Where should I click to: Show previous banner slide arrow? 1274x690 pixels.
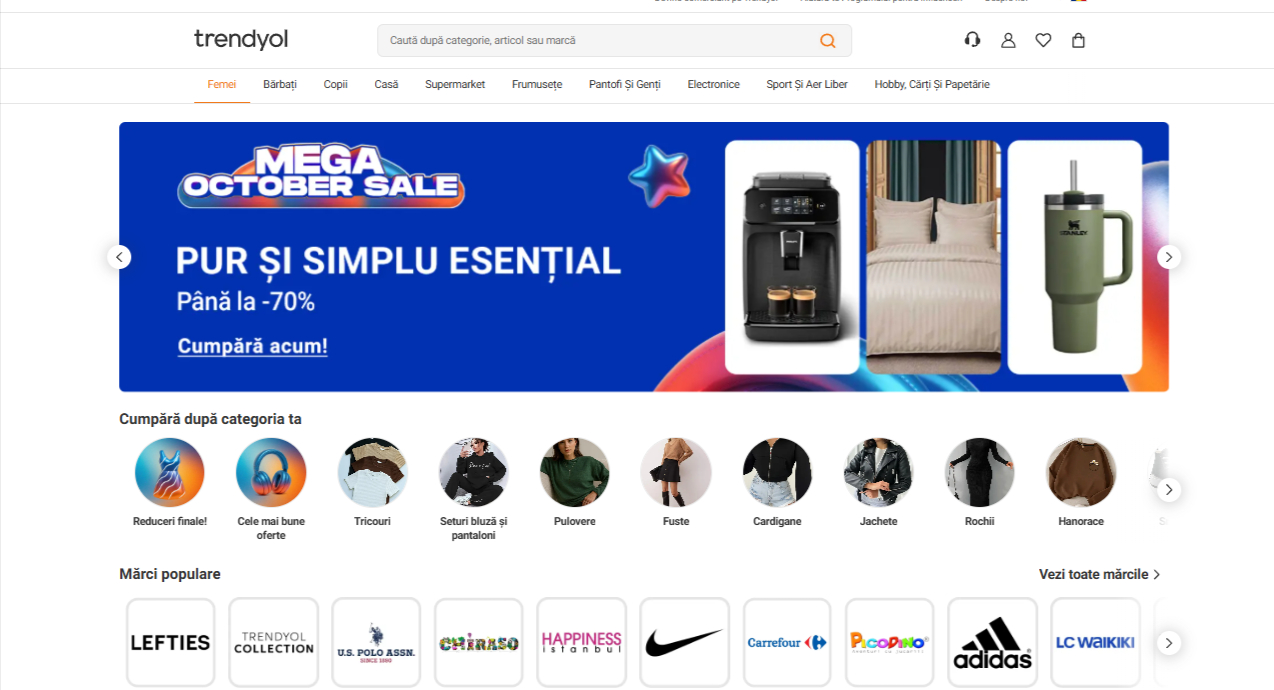[x=119, y=257]
